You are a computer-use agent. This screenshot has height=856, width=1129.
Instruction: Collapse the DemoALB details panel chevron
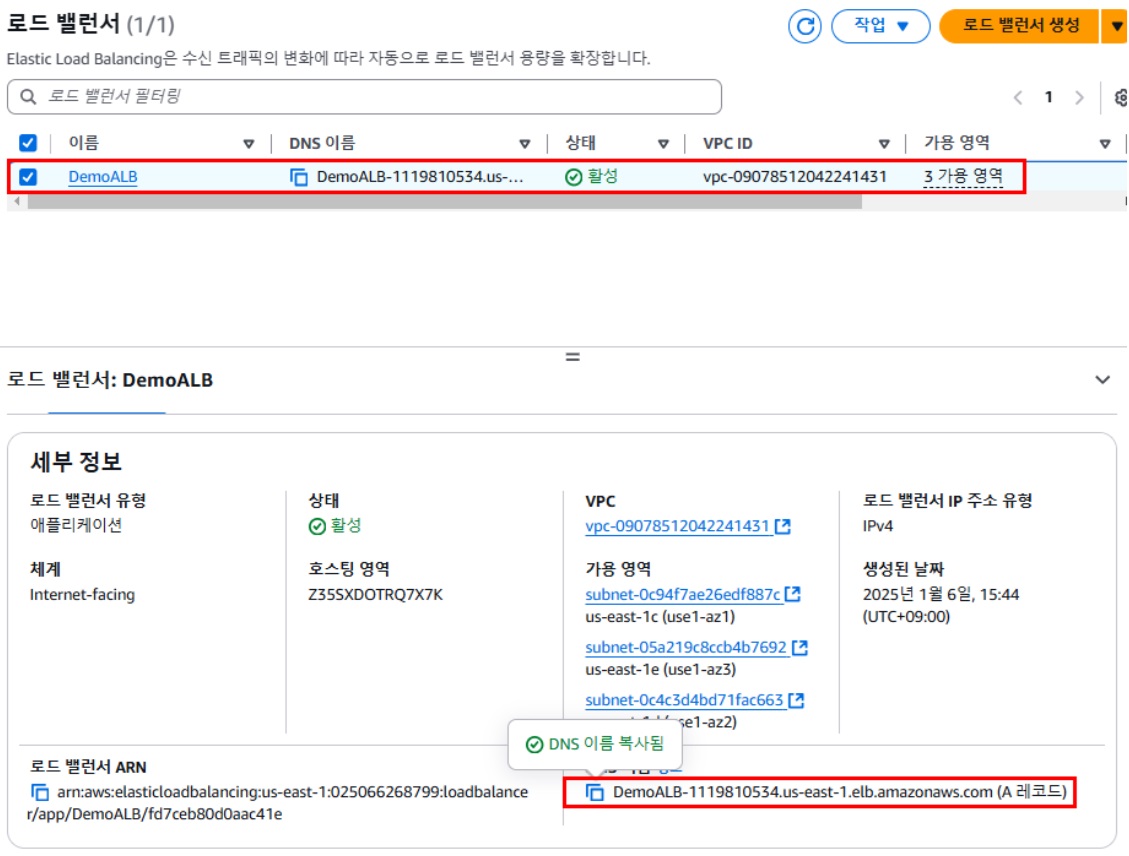pos(1102,379)
